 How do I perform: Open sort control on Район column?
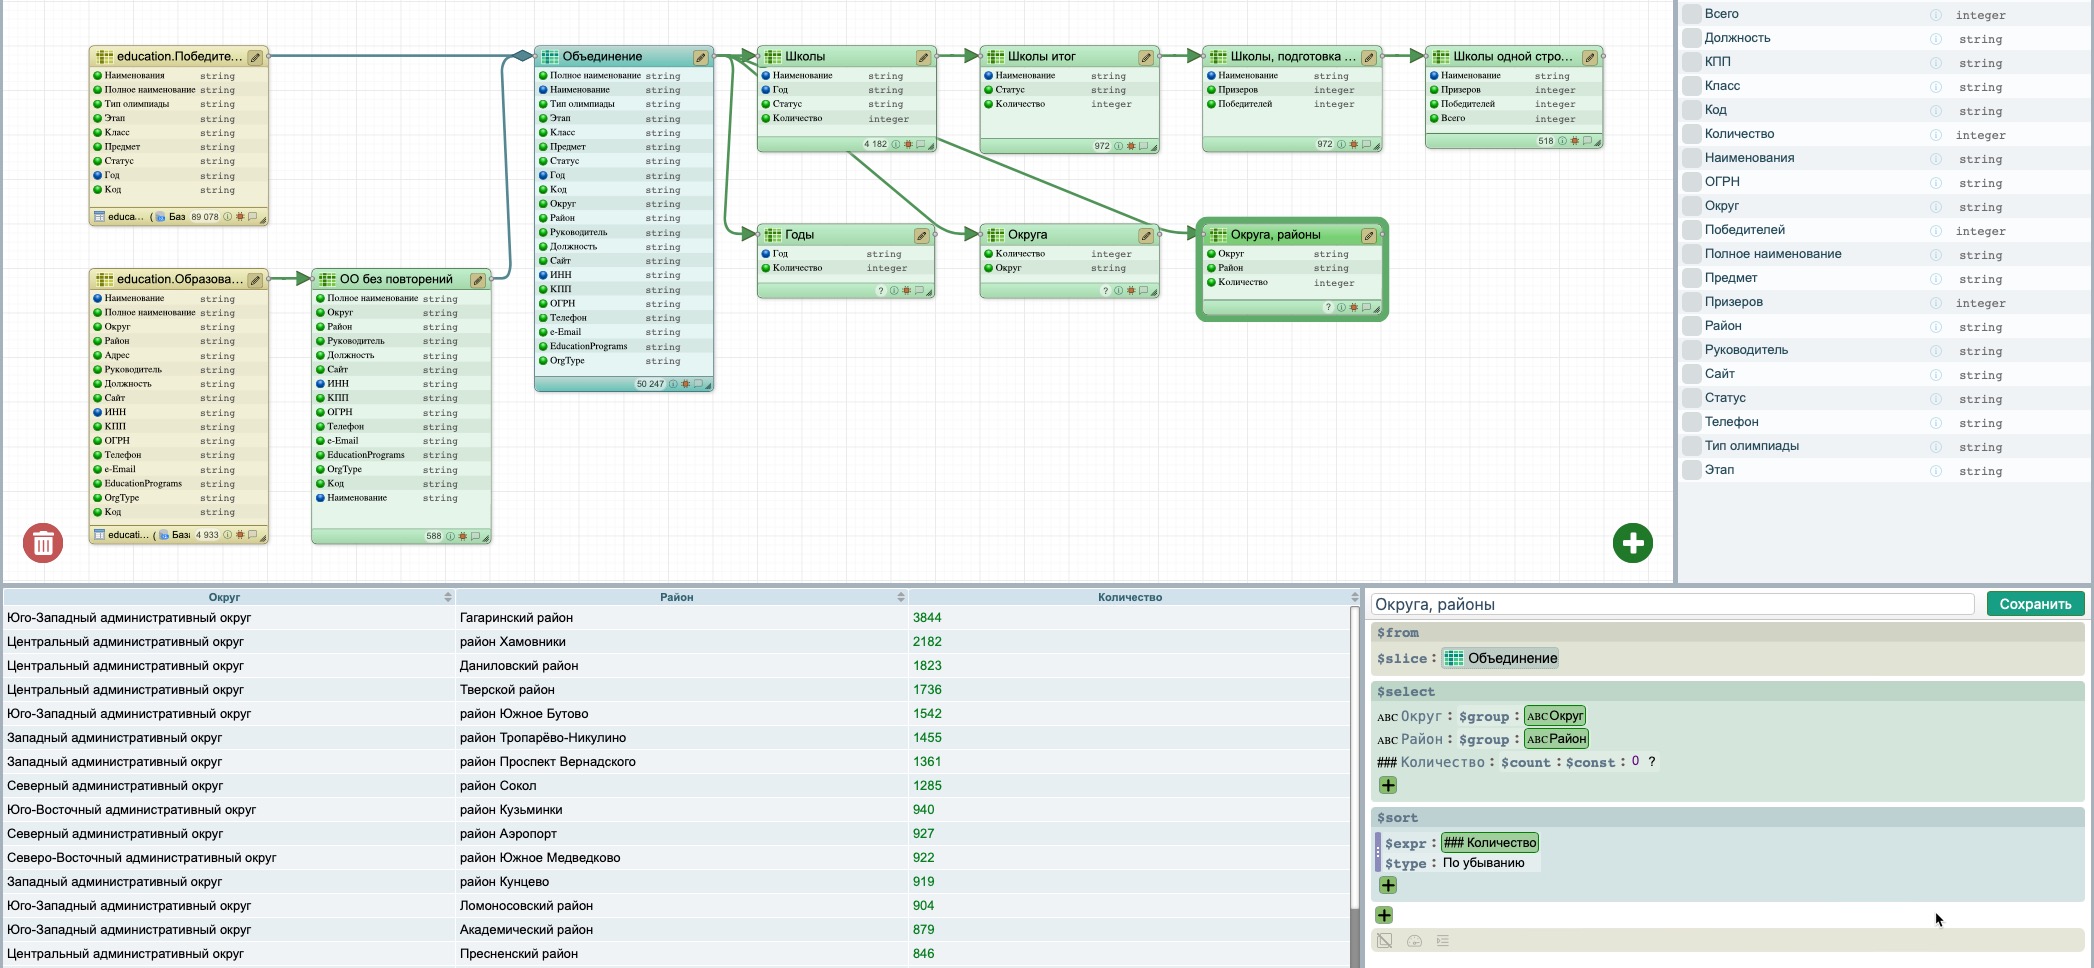[900, 597]
